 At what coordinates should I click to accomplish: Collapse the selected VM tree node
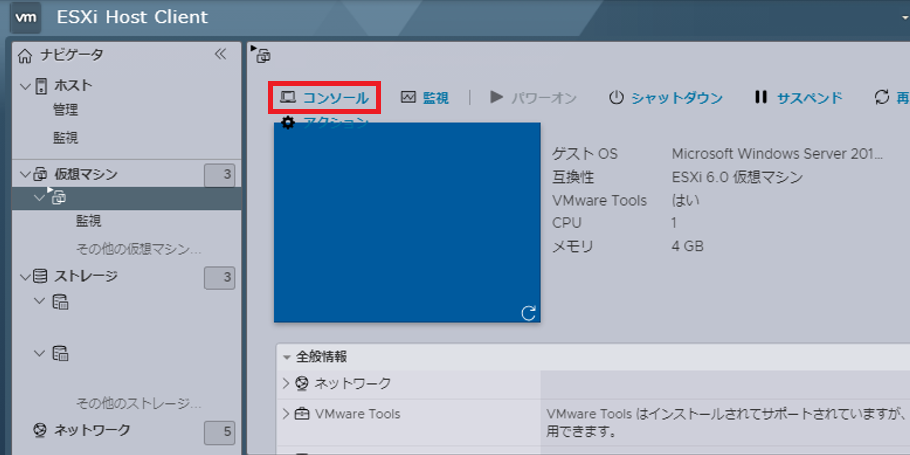[x=39, y=198]
